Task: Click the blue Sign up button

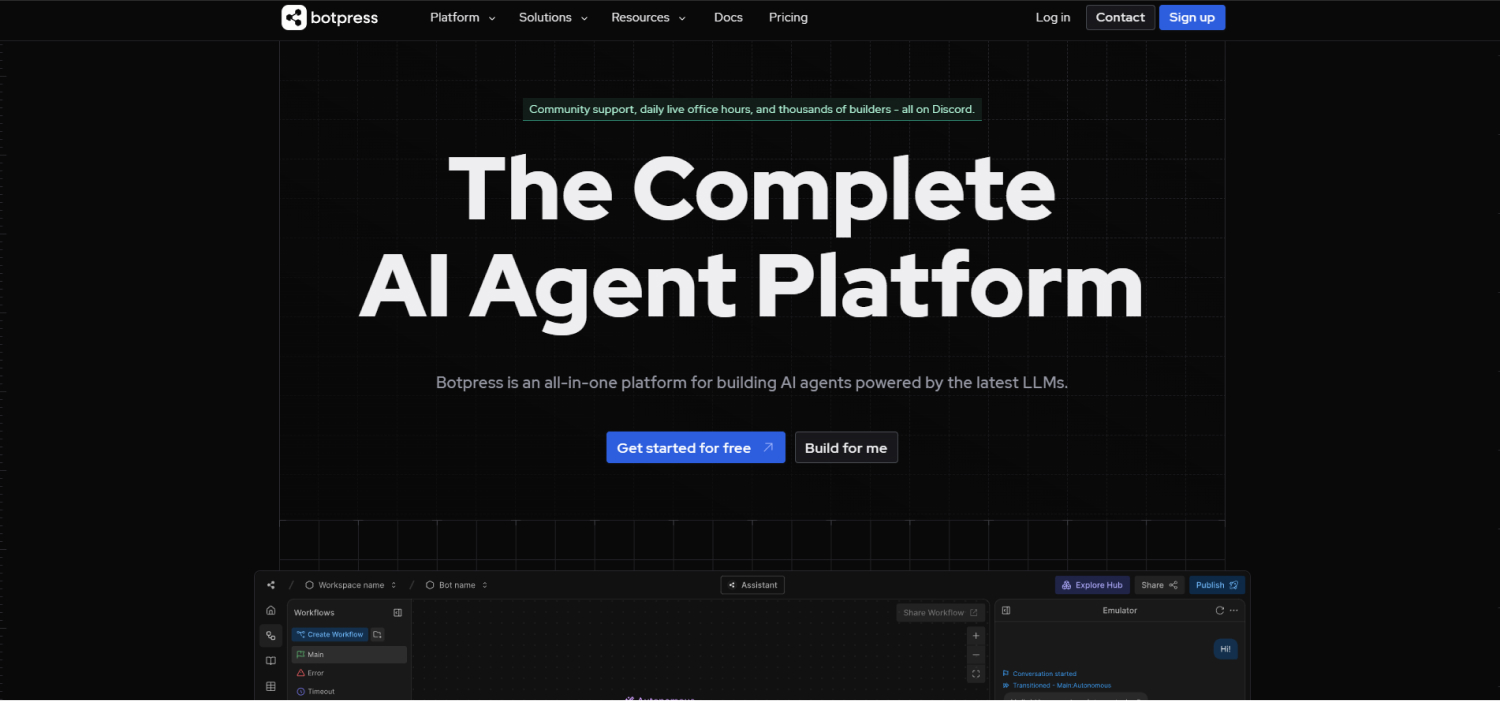Action: (1192, 17)
